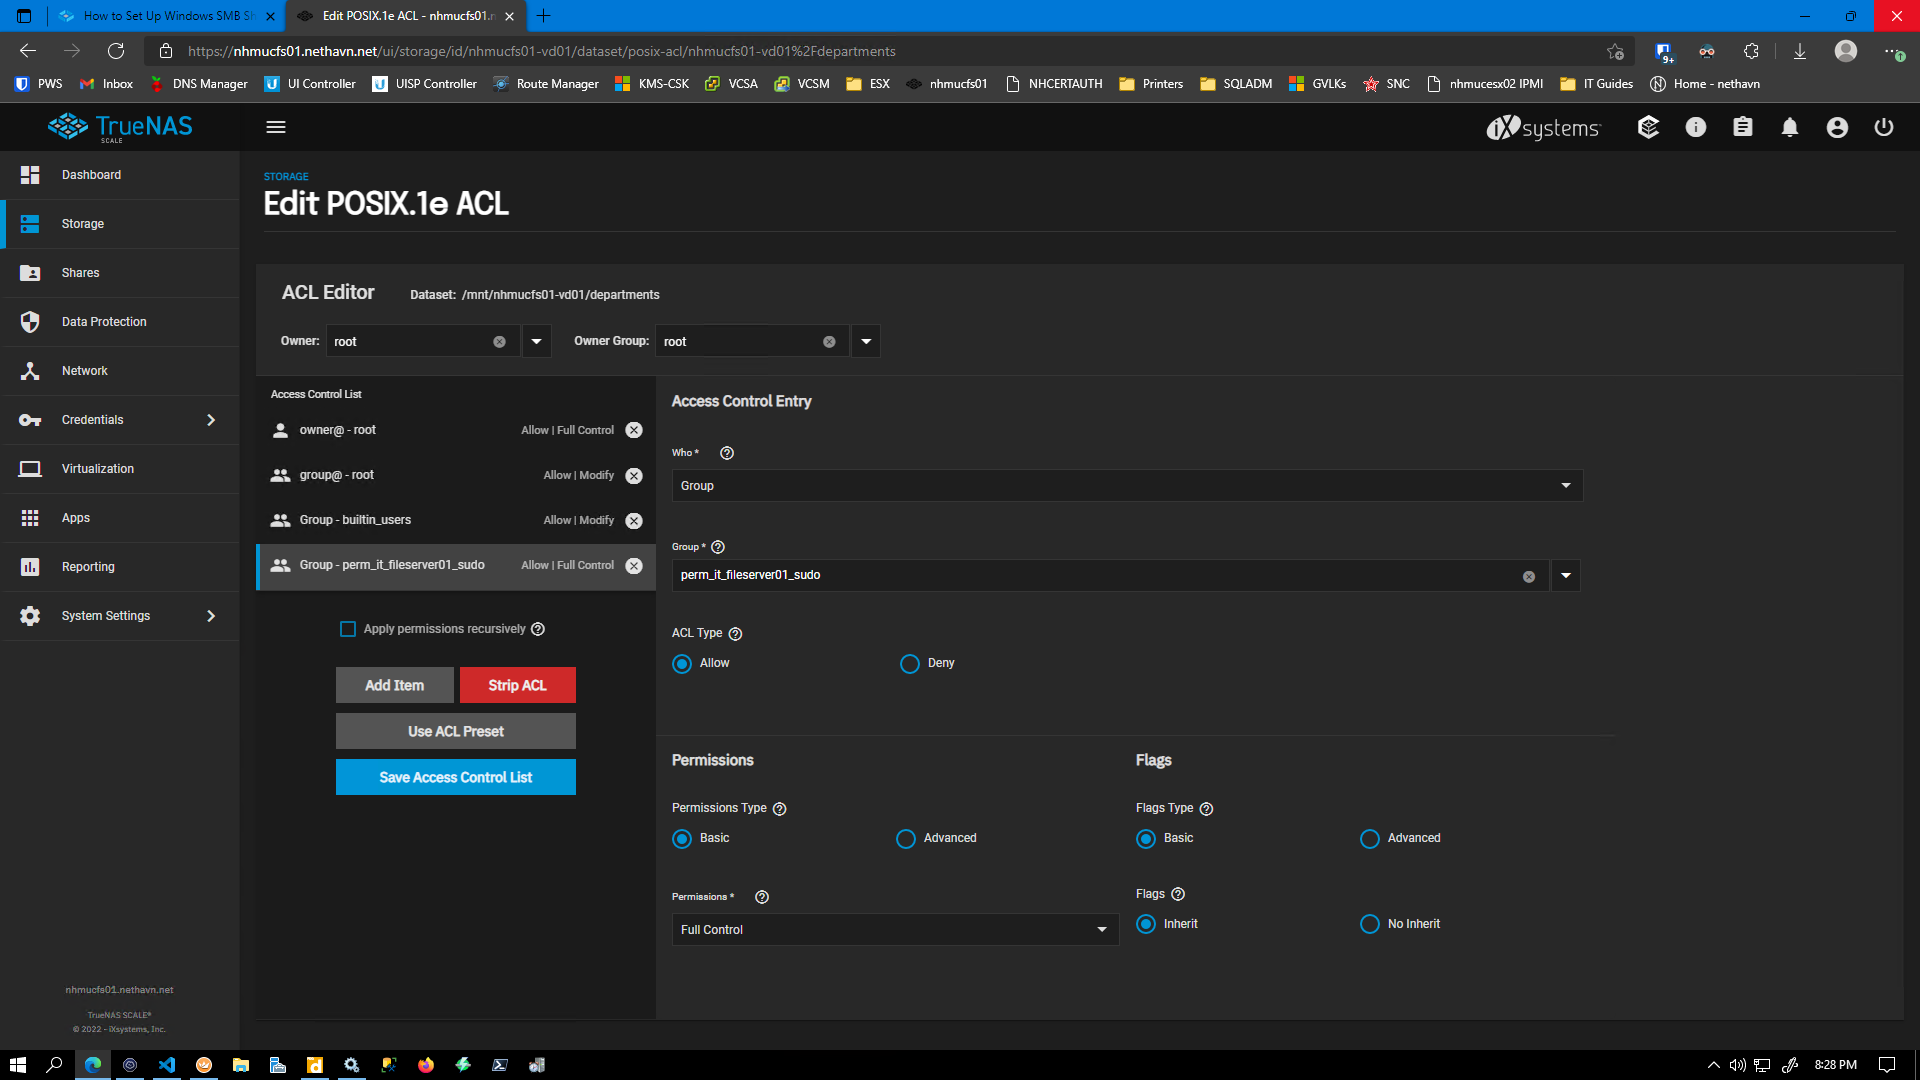
Task: Show help for ACL Type
Action: [x=735, y=634]
